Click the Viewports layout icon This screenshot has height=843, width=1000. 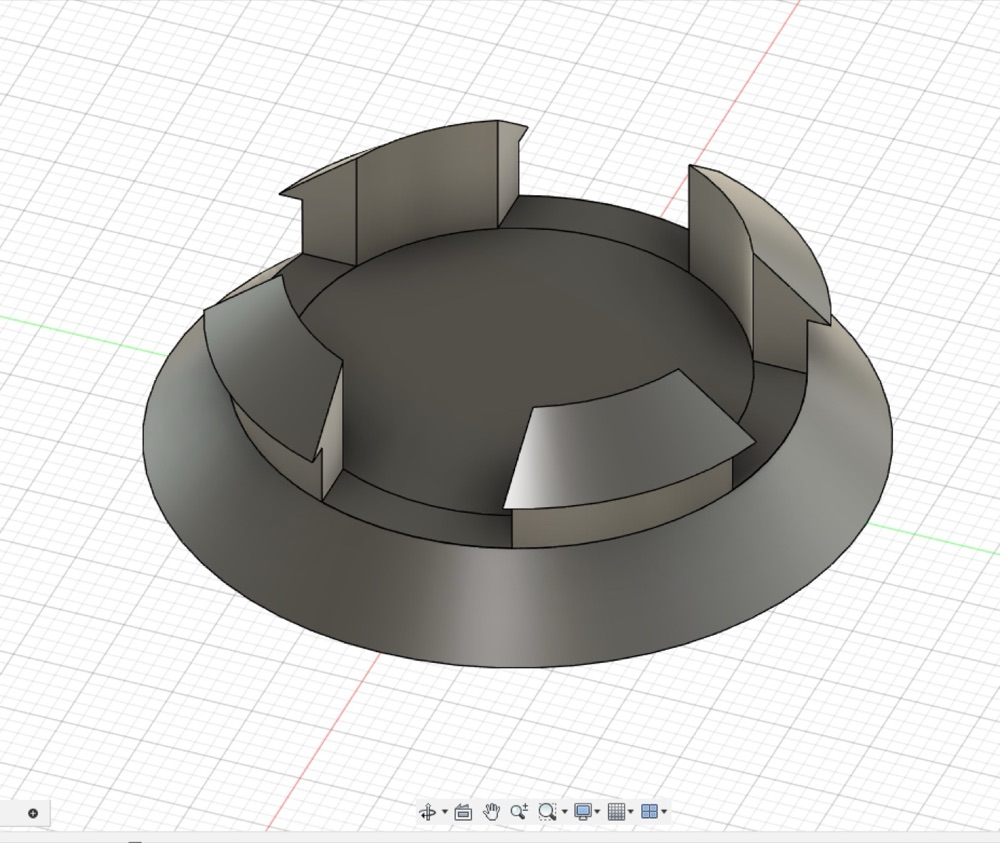click(649, 812)
